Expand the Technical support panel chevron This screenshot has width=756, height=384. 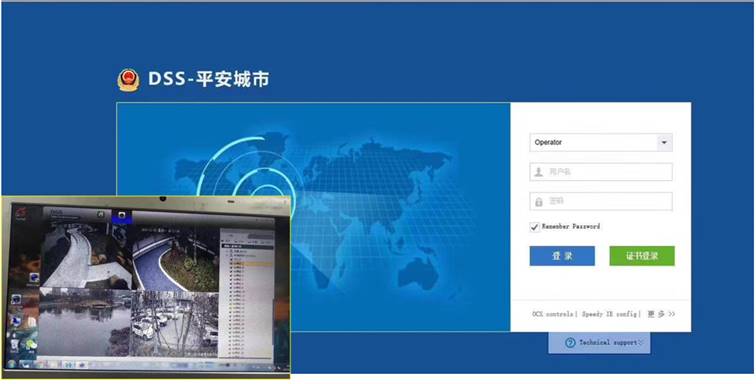coord(640,343)
